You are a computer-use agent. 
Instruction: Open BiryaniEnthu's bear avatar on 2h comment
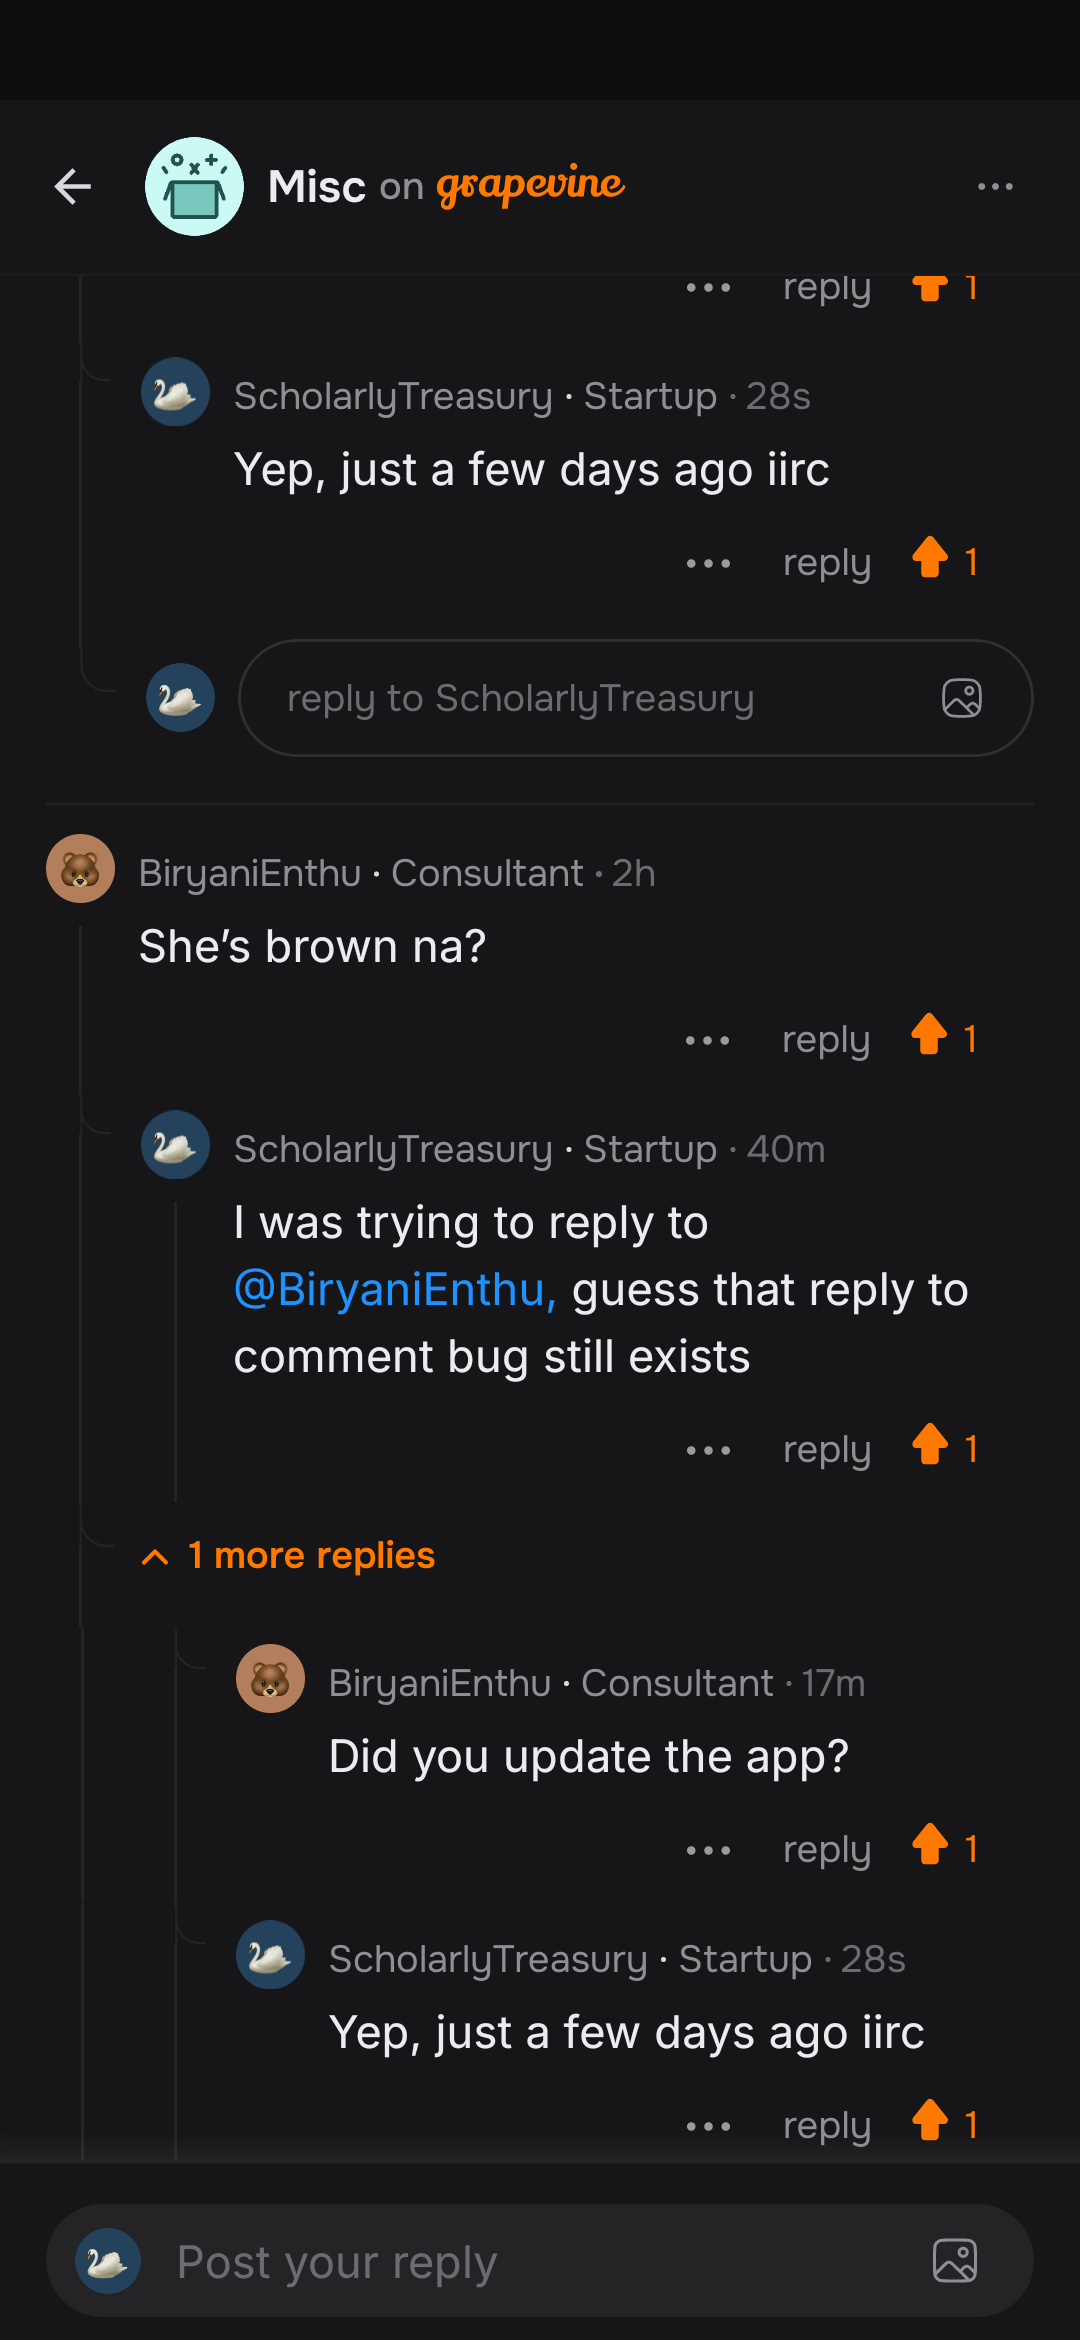pyautogui.click(x=81, y=869)
